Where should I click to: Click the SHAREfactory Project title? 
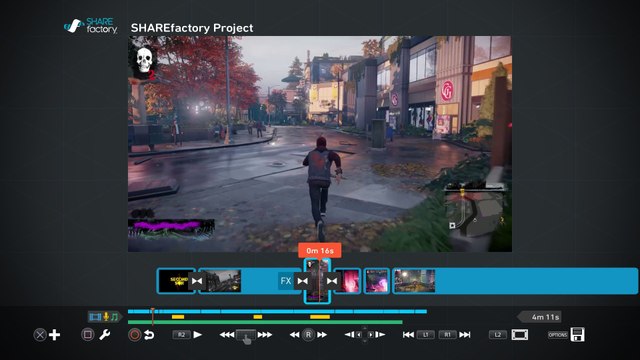192,28
